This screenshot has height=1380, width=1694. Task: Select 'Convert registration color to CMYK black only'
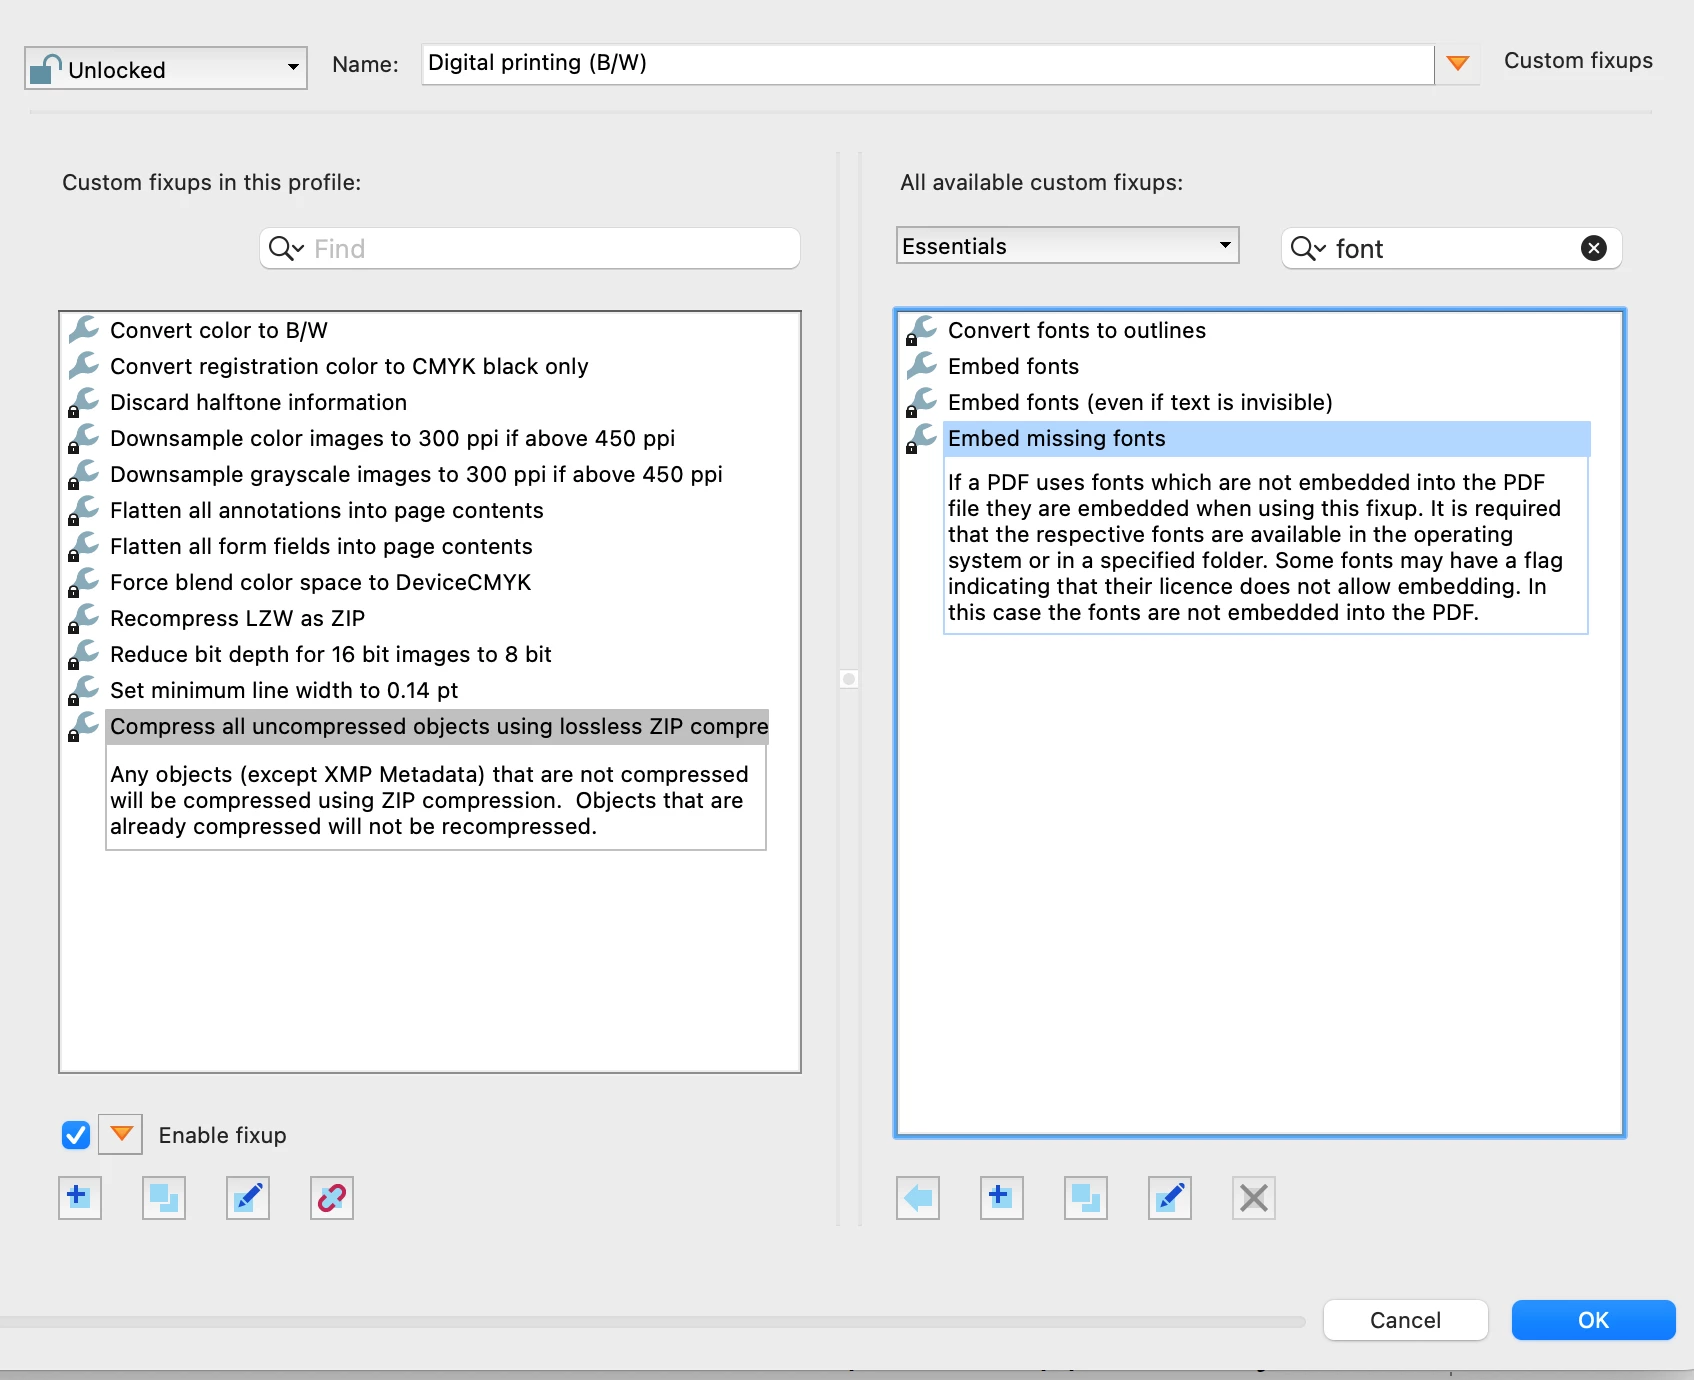349,366
